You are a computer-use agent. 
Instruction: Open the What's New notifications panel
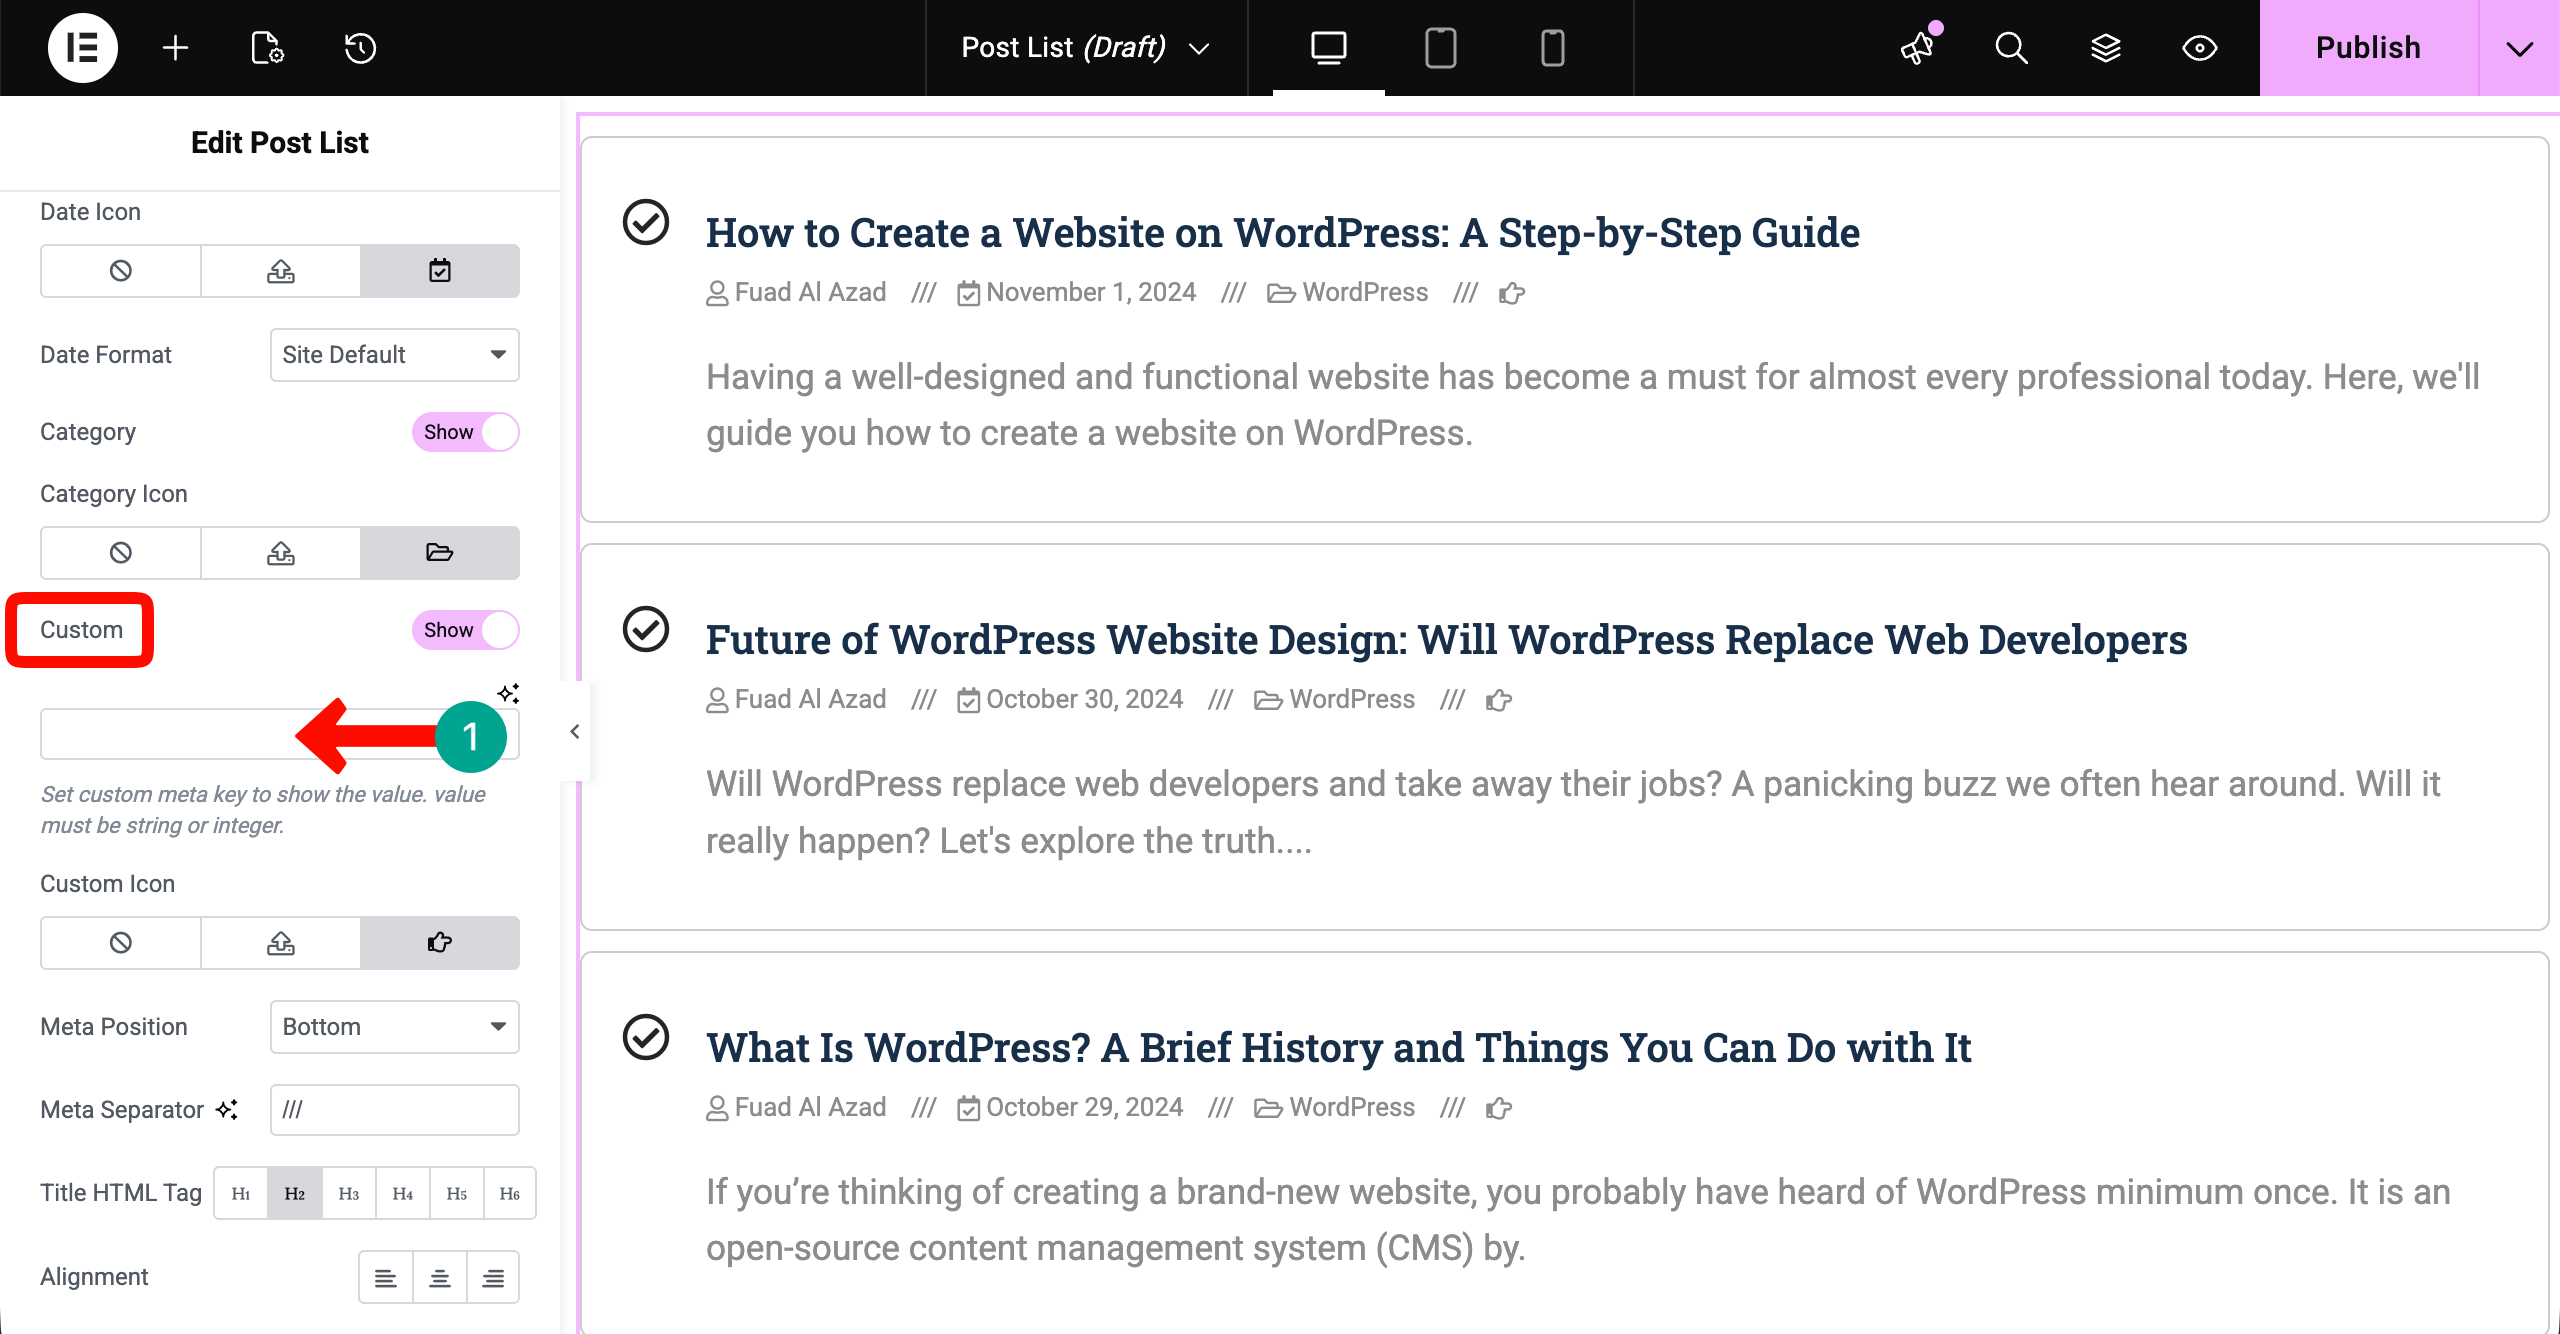tap(1917, 47)
